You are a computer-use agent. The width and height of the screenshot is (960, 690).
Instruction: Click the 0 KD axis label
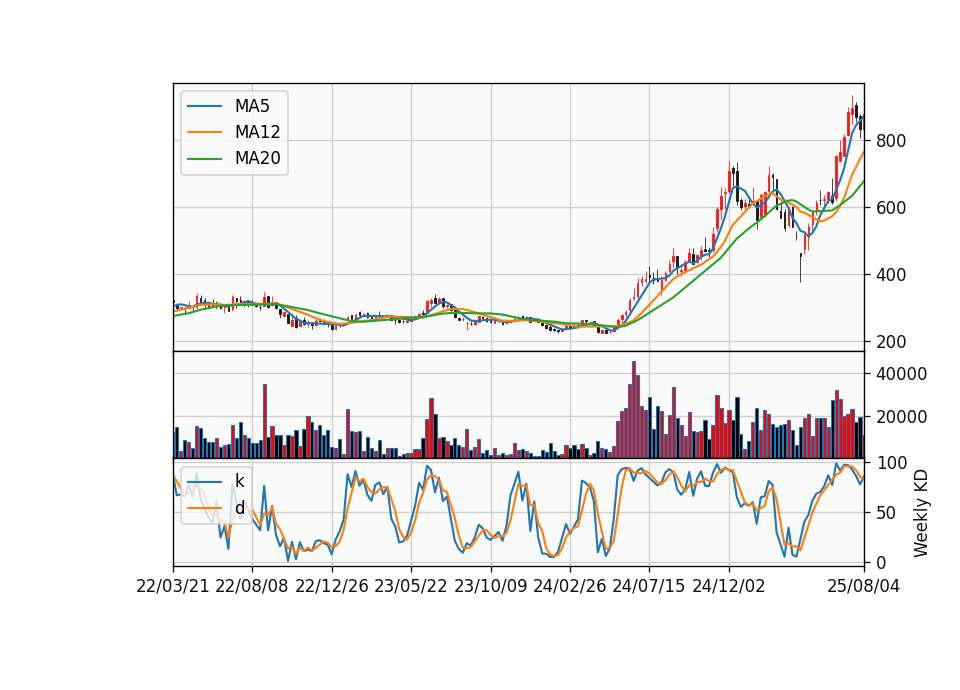click(881, 563)
